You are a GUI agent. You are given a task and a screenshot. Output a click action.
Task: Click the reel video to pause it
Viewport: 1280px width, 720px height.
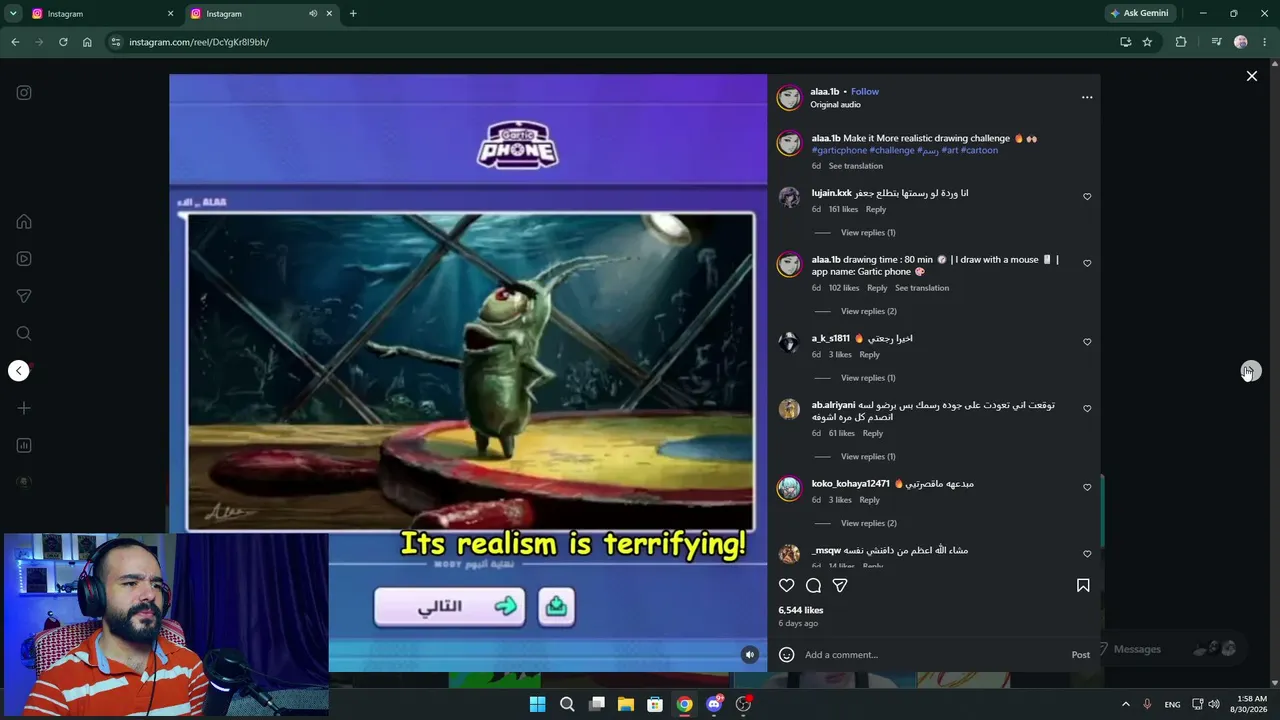tap(468, 372)
